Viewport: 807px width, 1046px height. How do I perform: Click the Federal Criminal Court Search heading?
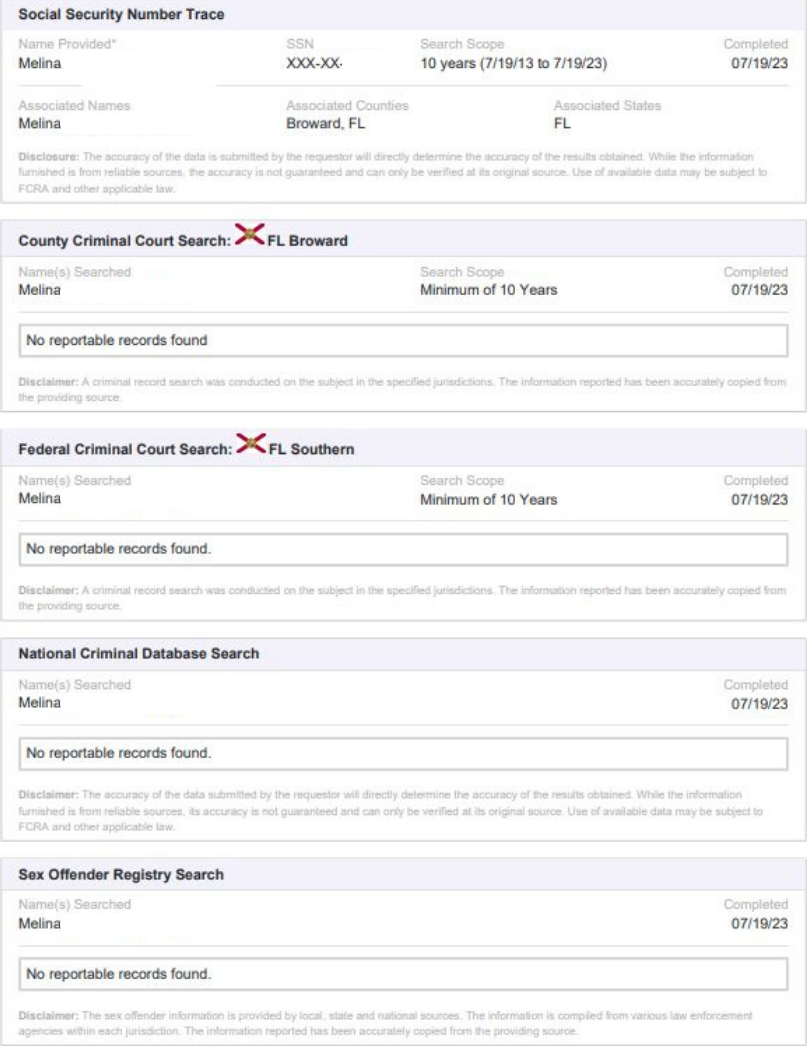125,449
